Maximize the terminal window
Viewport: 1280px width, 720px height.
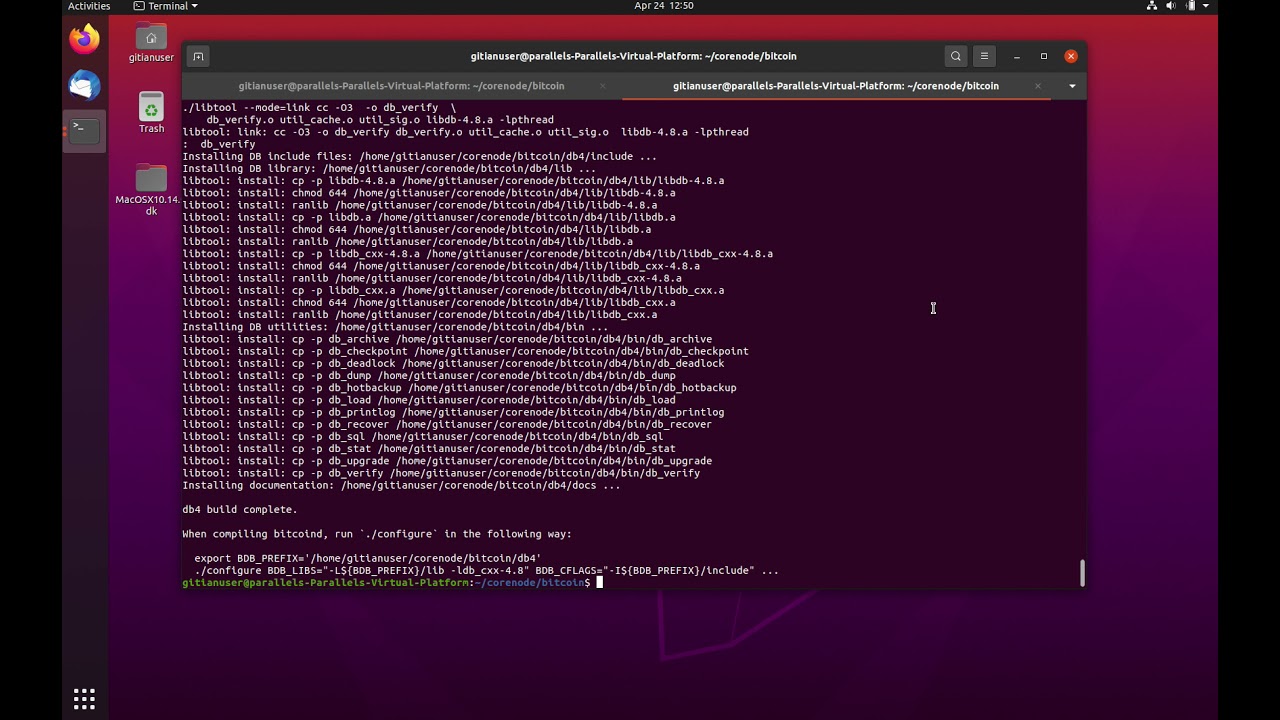pyautogui.click(x=1044, y=56)
